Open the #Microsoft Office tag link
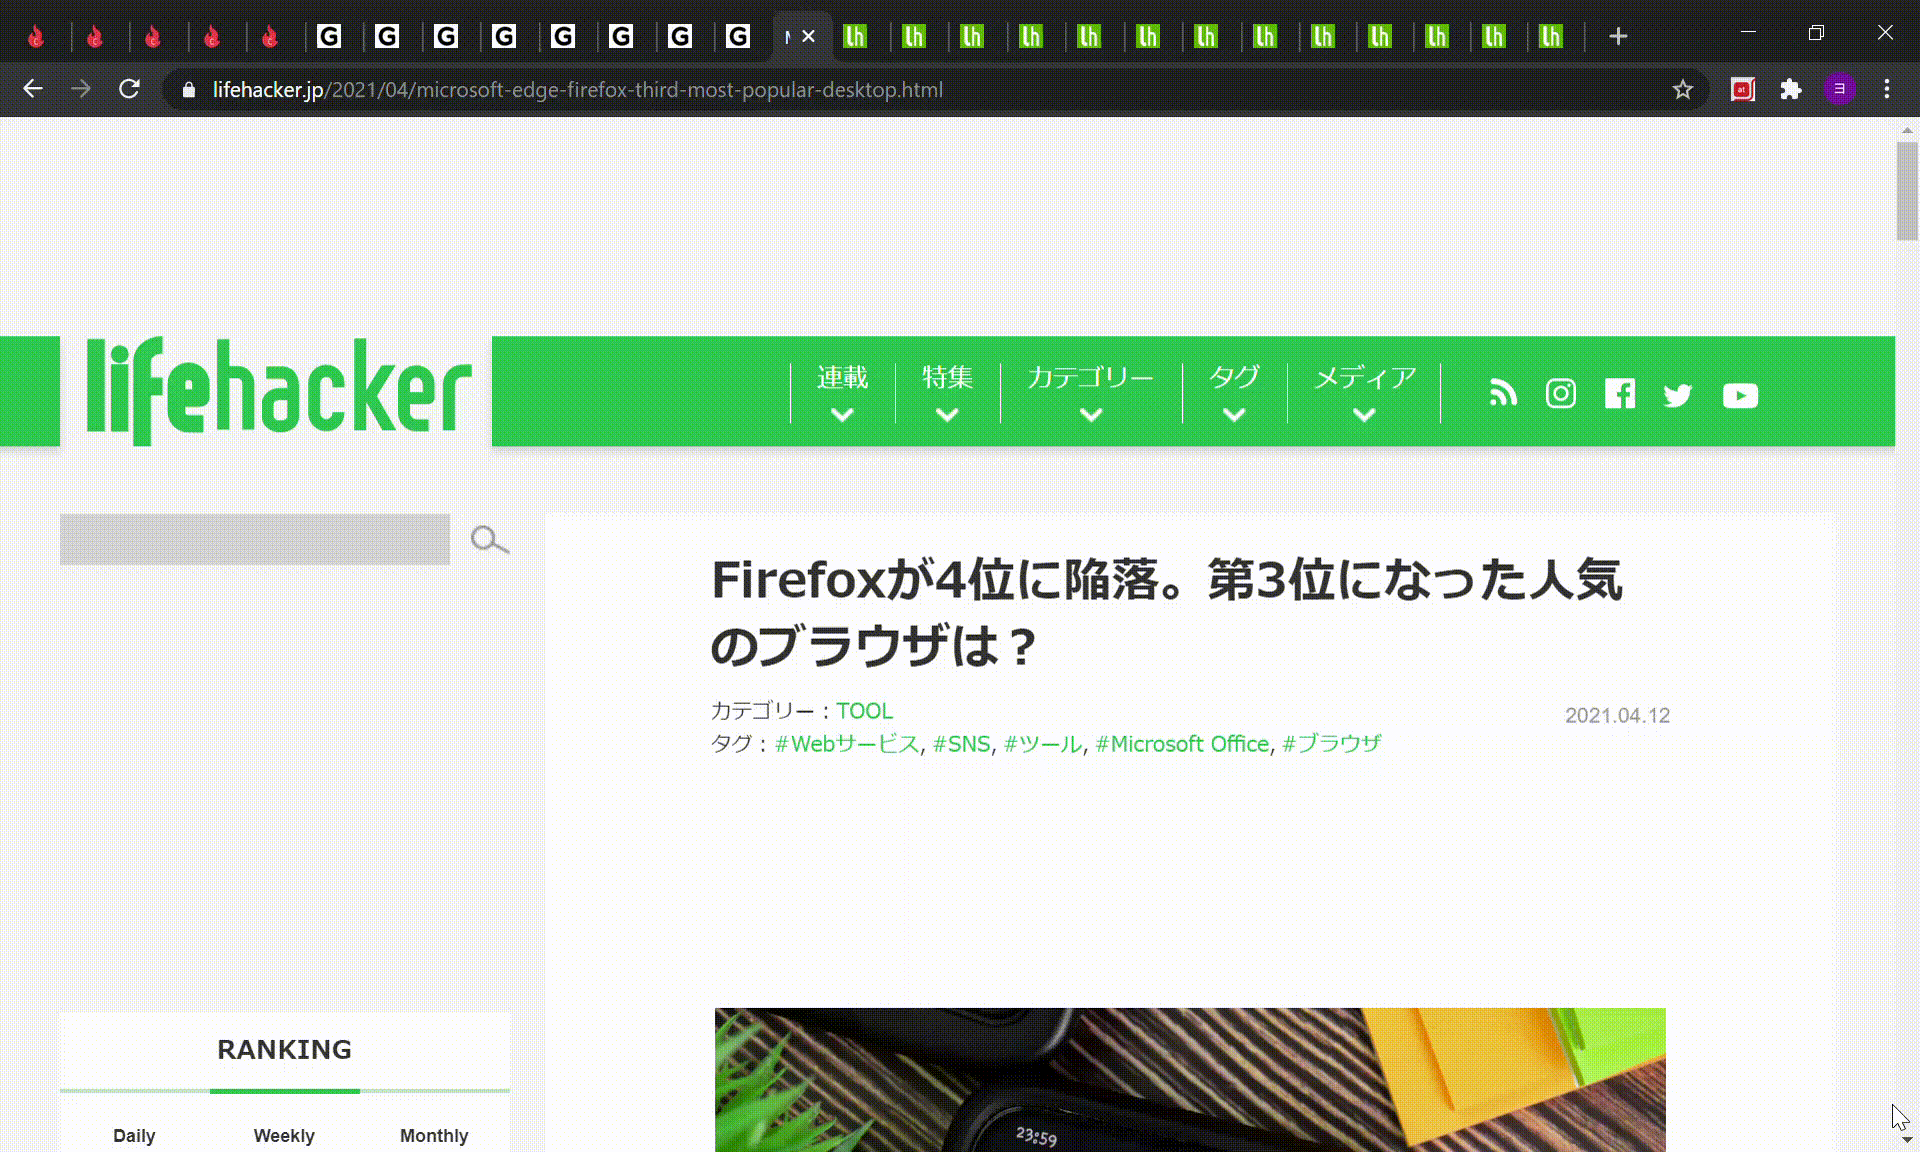1920x1152 pixels. coord(1182,744)
